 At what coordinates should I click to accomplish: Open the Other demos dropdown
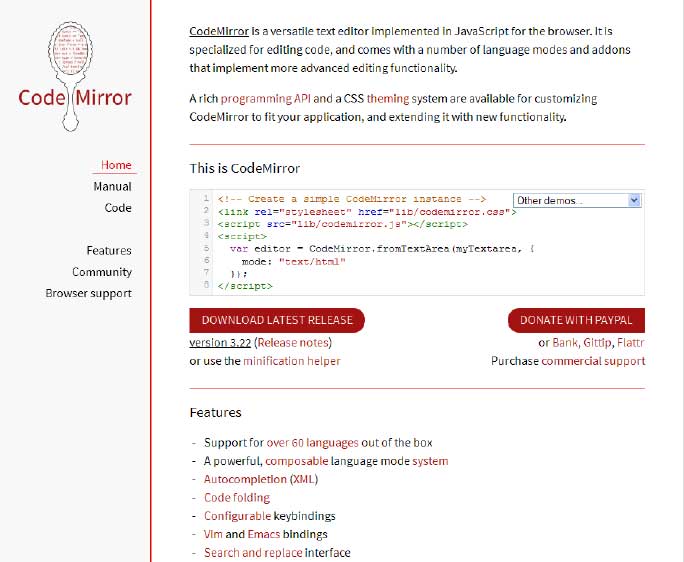(x=577, y=200)
